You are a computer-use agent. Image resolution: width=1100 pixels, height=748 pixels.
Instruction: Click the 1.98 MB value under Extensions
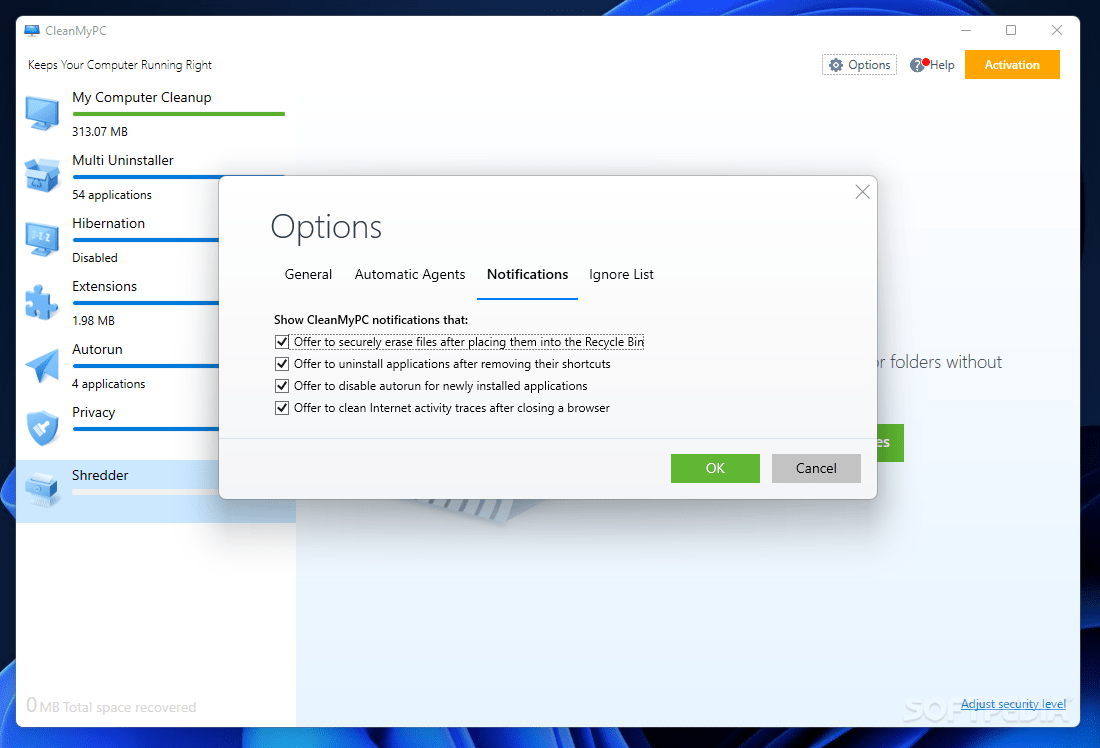93,321
